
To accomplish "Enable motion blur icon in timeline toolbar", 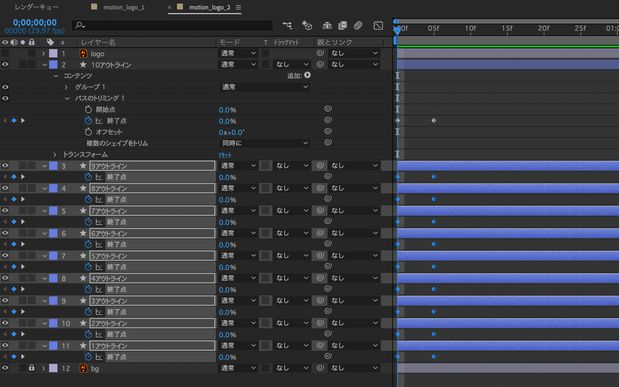I will pos(358,25).
